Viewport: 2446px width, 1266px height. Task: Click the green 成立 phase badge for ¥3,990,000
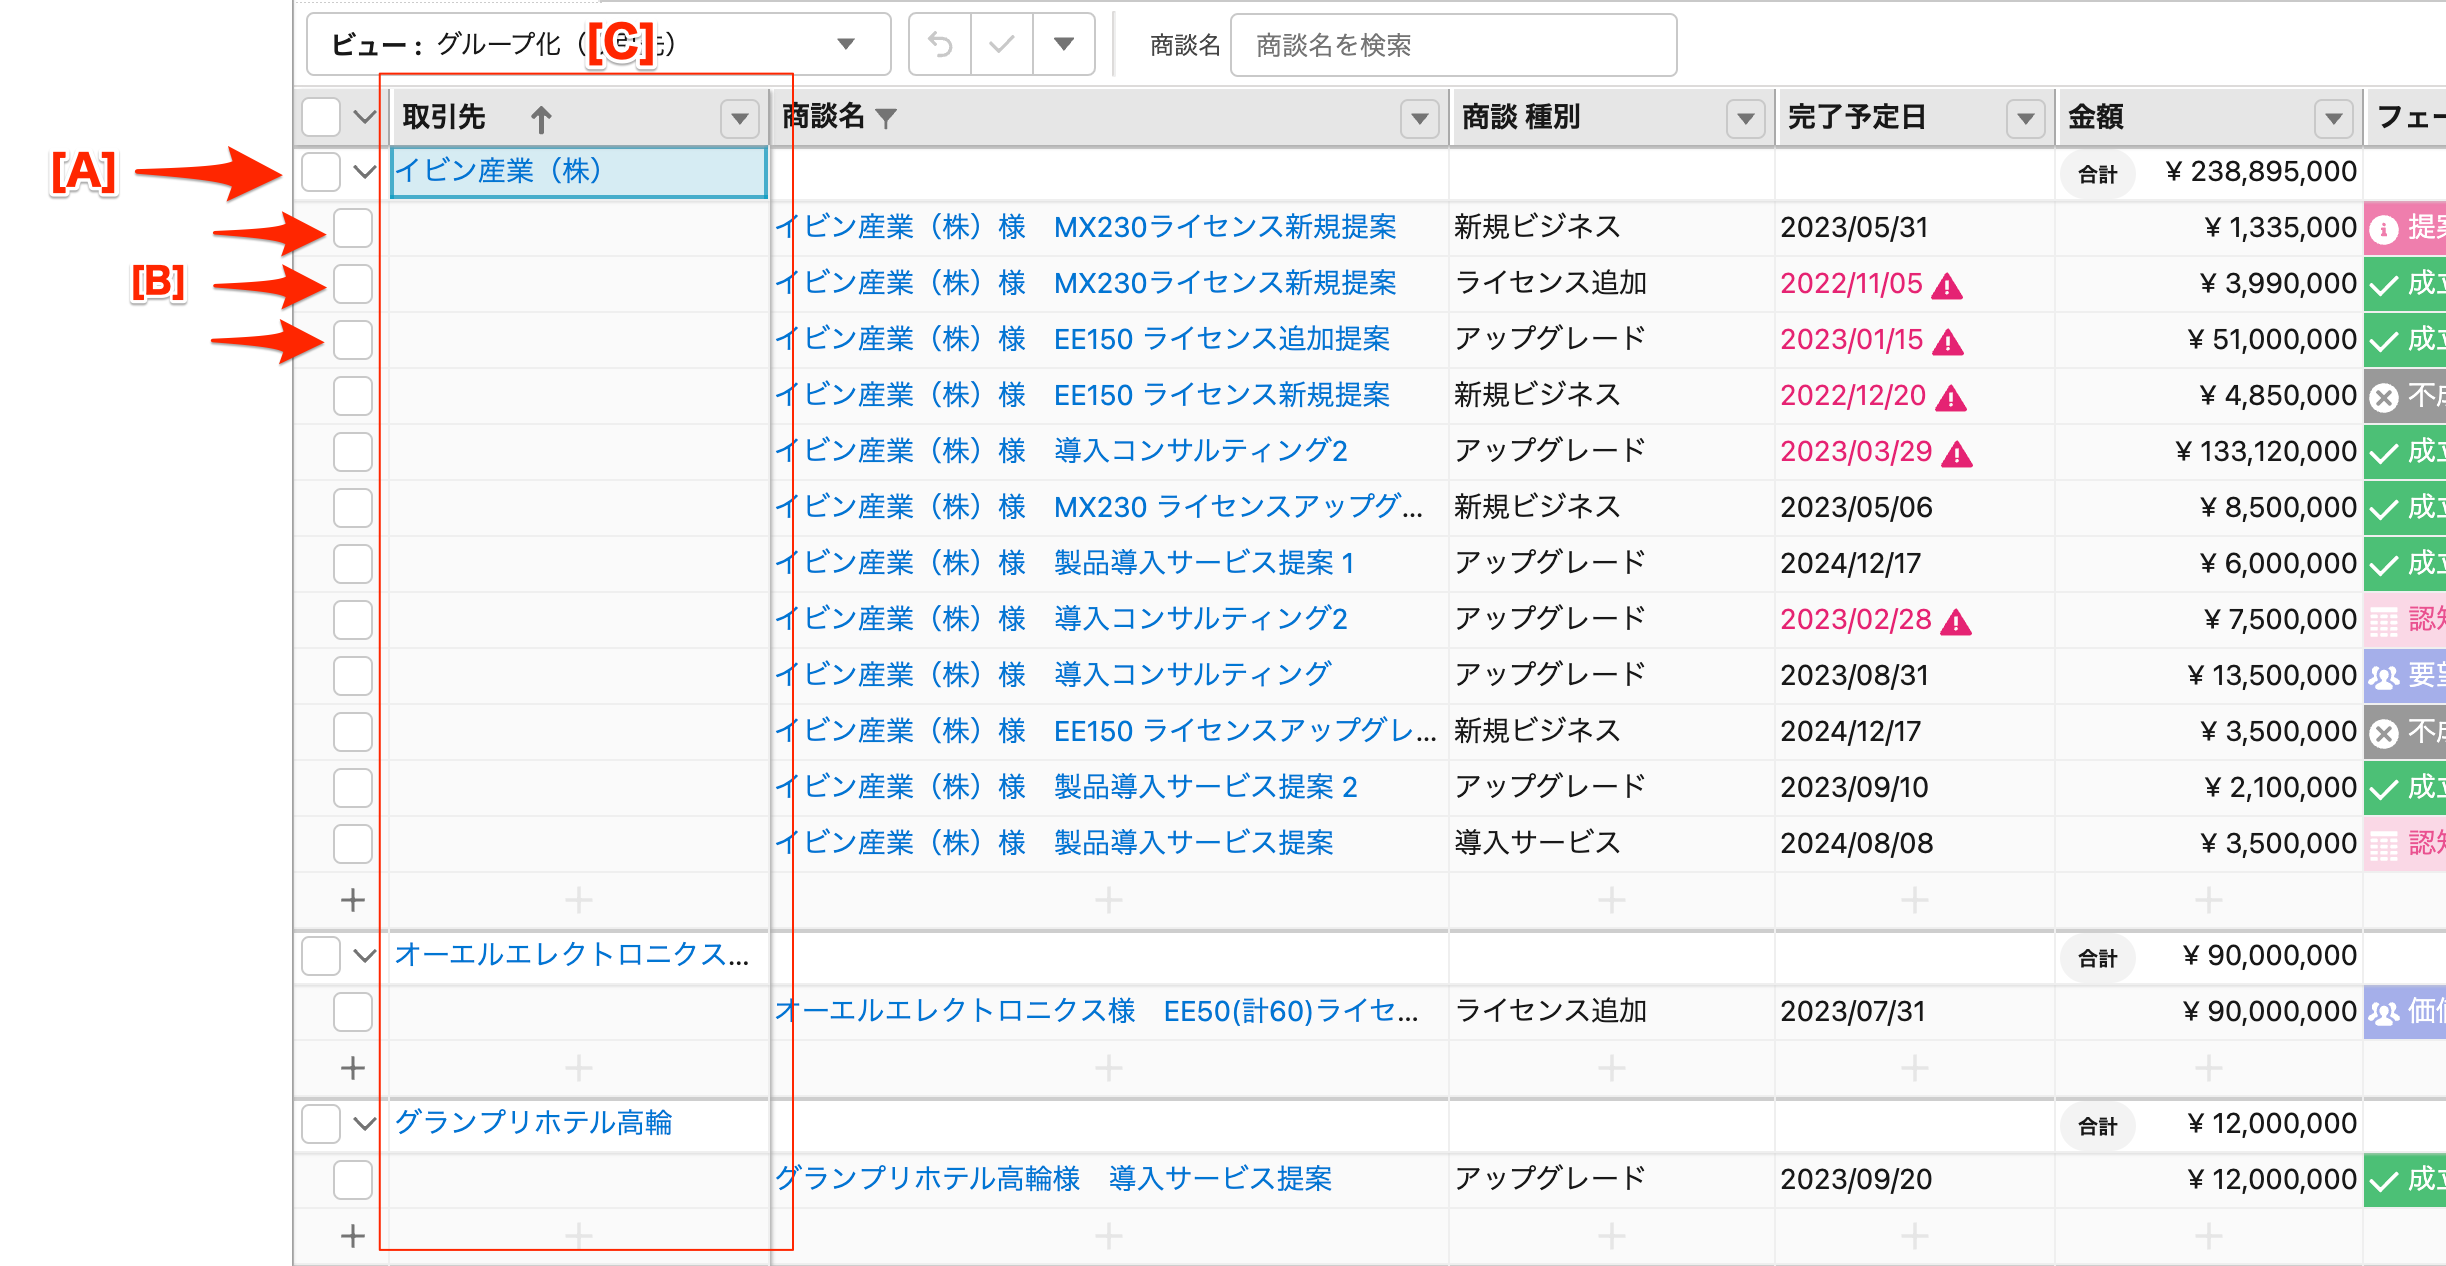tap(2405, 284)
